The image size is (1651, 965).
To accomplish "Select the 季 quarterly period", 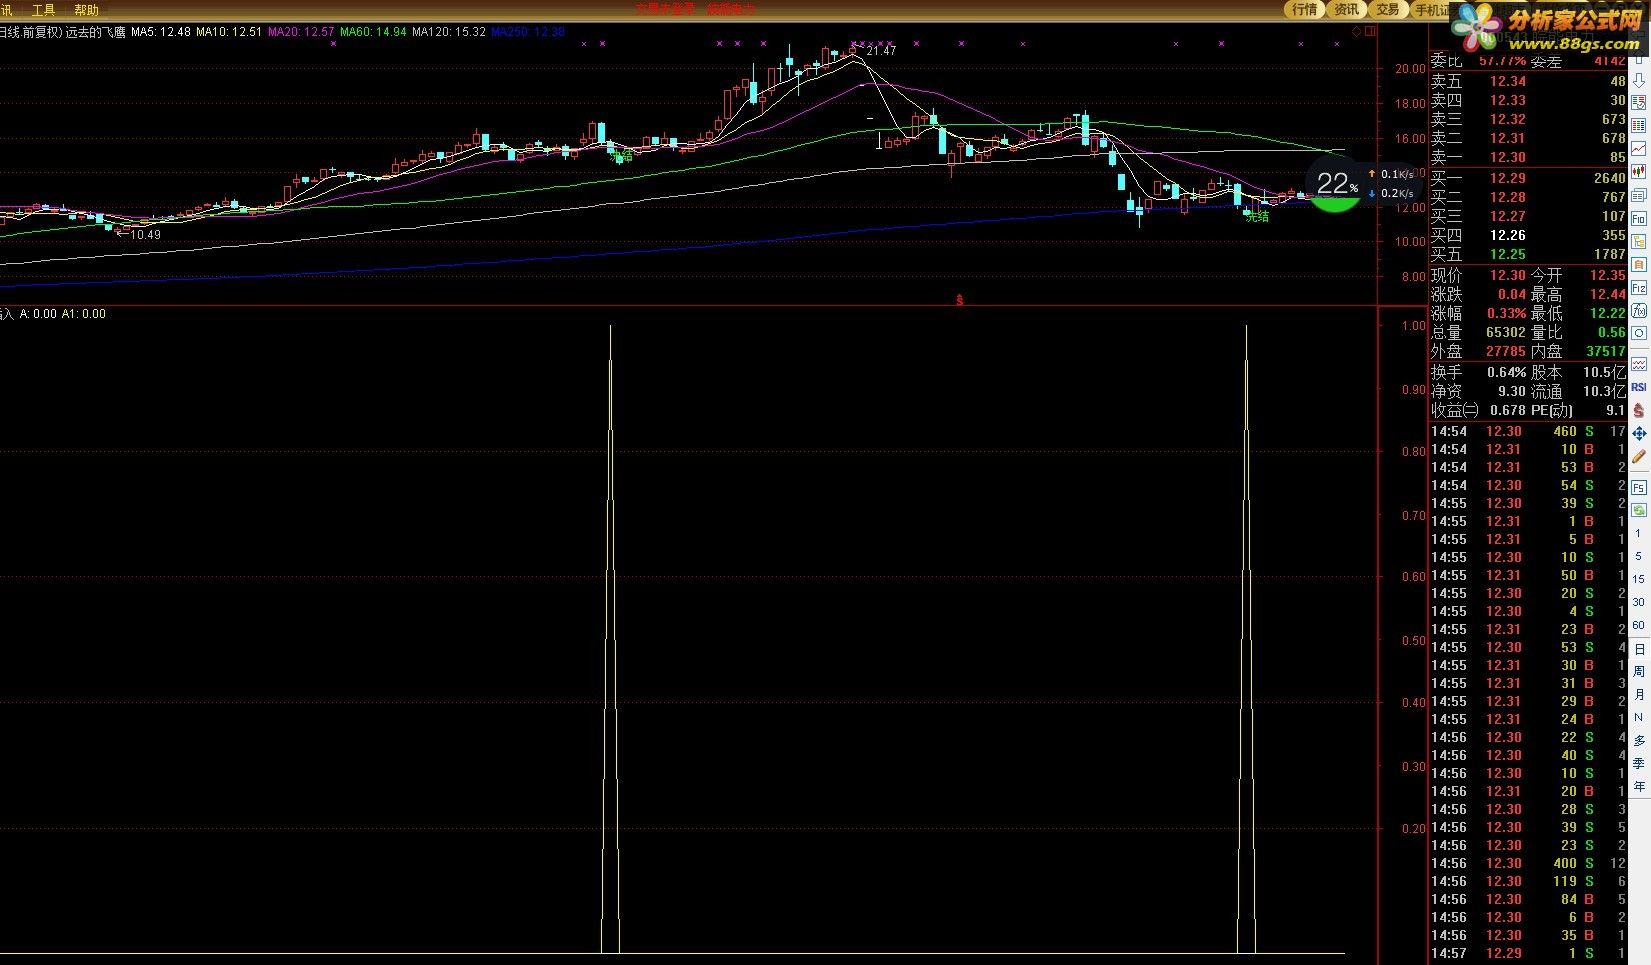I will [1639, 764].
